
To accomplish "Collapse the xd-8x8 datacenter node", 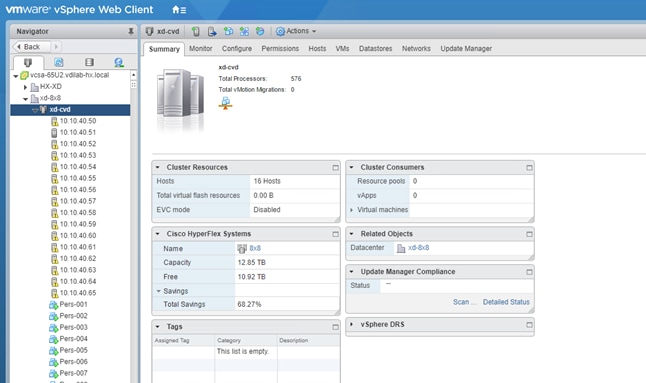I will (x=26, y=99).
